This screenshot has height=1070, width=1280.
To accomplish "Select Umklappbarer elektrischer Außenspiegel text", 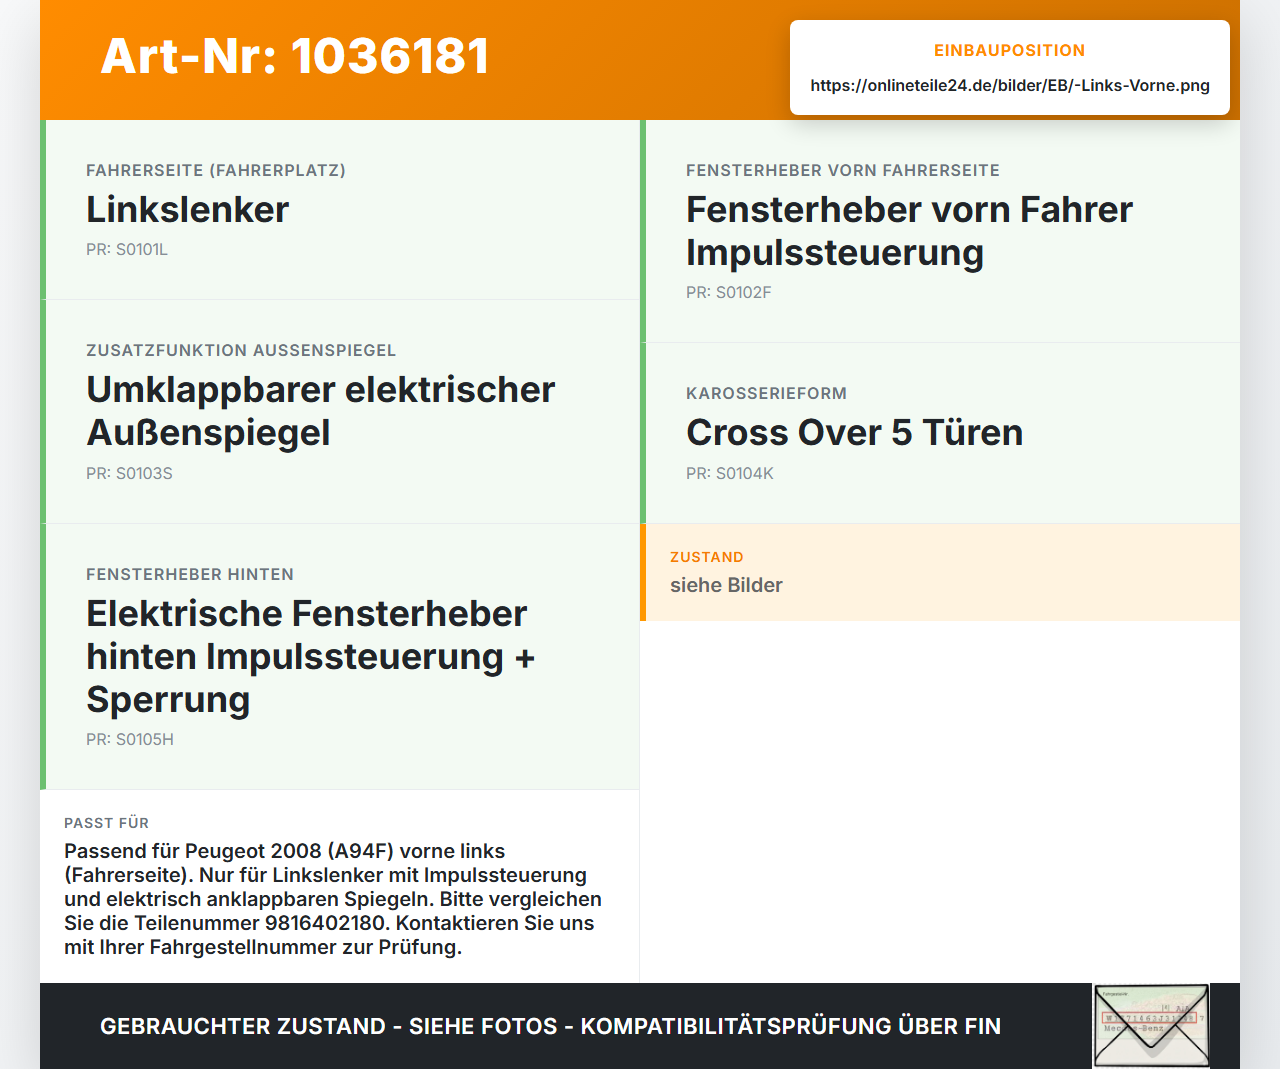I will point(320,411).
